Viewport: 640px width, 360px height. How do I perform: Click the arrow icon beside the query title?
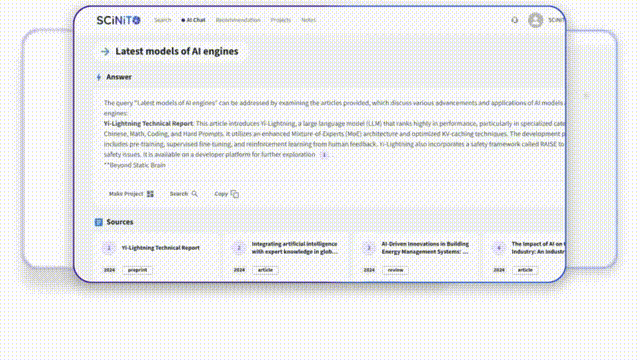point(105,51)
